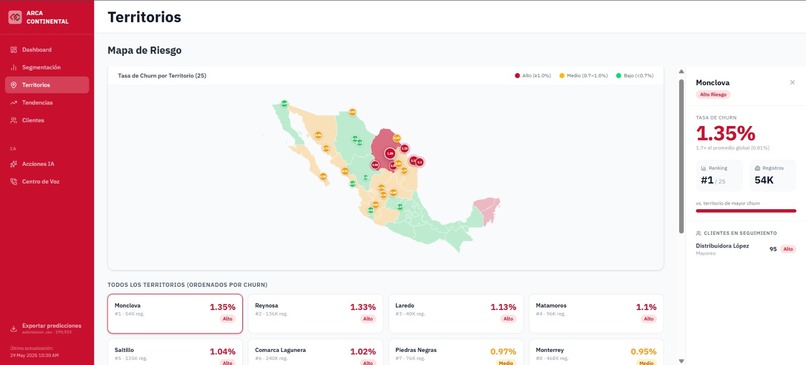This screenshot has width=806, height=365.
Task: Click the 1.1% value on Matamoros card
Action: point(646,307)
